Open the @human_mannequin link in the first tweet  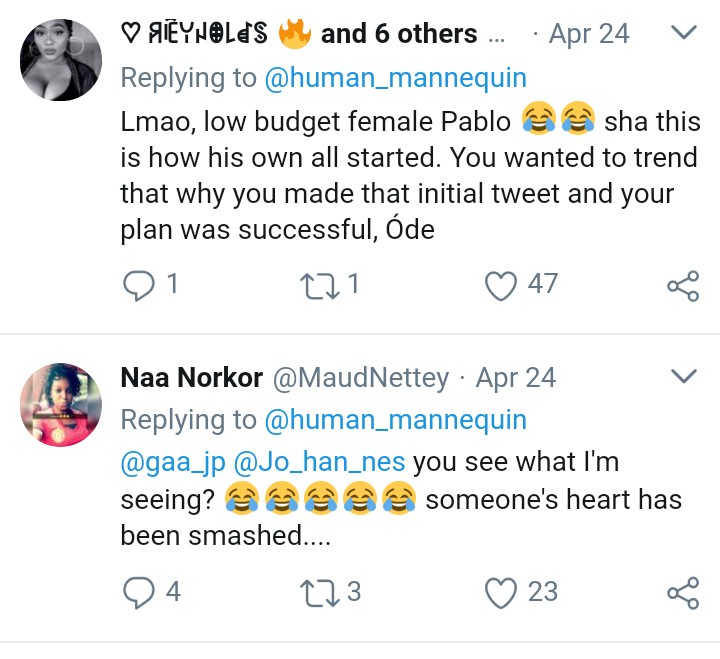coord(395,78)
